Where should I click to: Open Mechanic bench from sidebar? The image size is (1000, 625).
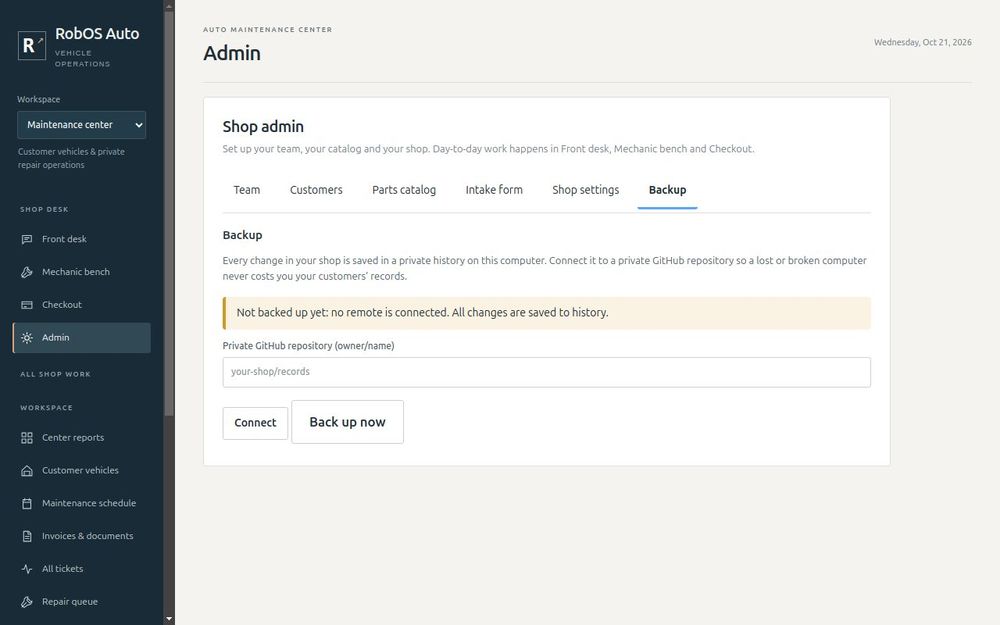pyautogui.click(x=82, y=272)
